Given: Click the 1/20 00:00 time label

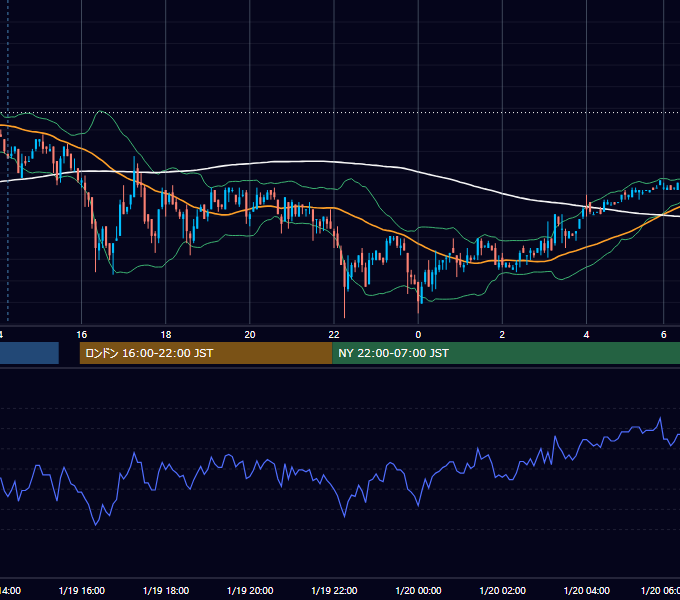Looking at the screenshot, I should pyautogui.click(x=418, y=590).
